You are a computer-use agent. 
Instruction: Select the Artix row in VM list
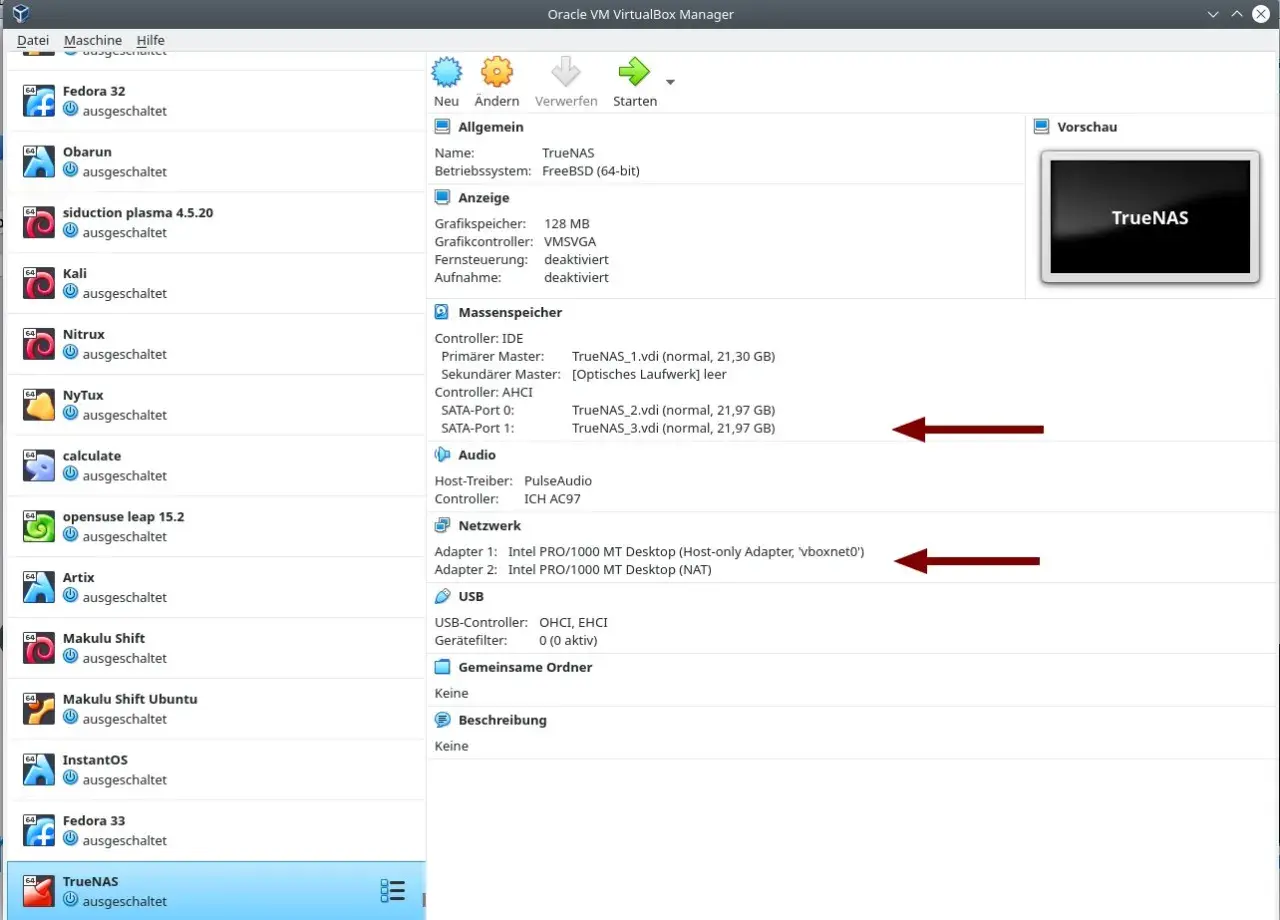(x=216, y=588)
